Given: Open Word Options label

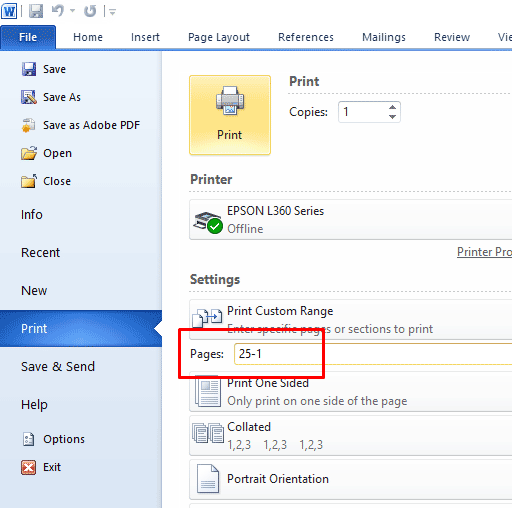Looking at the screenshot, I should pos(64,439).
